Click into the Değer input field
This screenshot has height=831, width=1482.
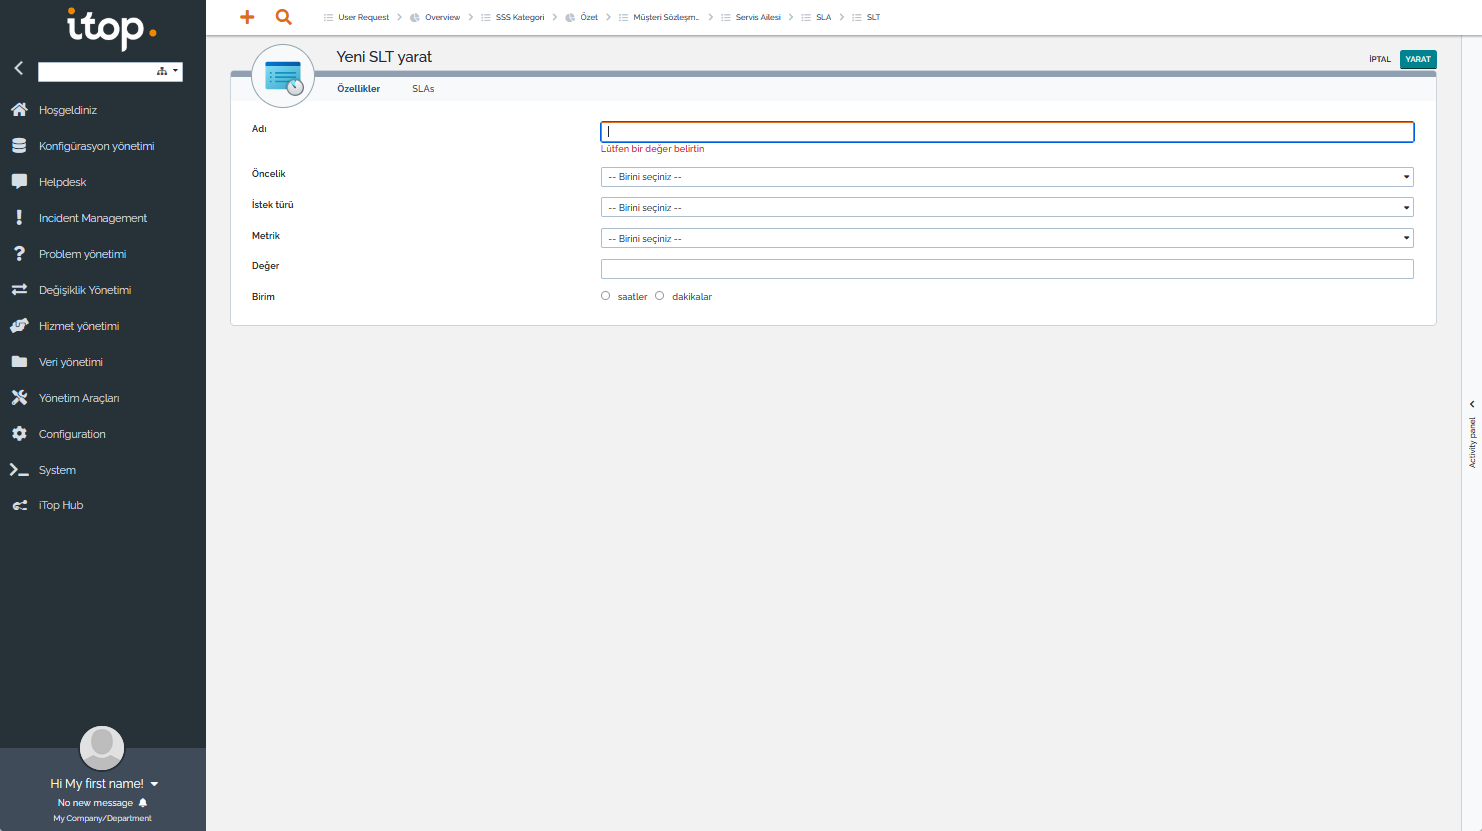point(1006,269)
